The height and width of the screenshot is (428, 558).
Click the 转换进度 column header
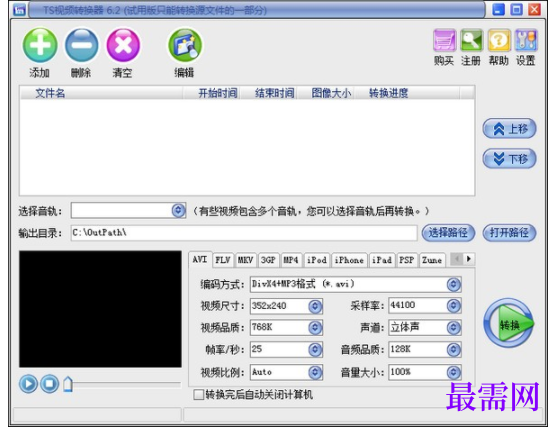(x=407, y=93)
